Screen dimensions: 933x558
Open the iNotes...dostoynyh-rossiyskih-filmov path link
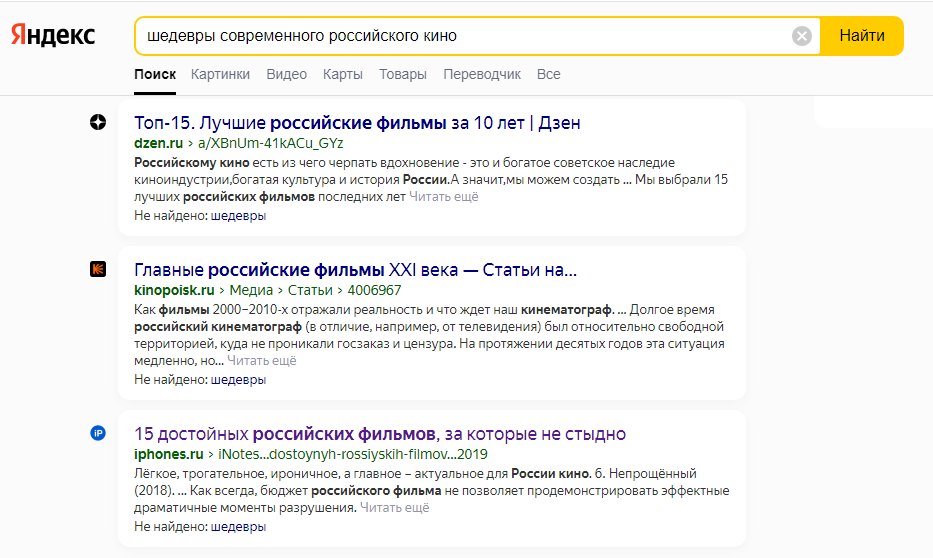[353, 454]
